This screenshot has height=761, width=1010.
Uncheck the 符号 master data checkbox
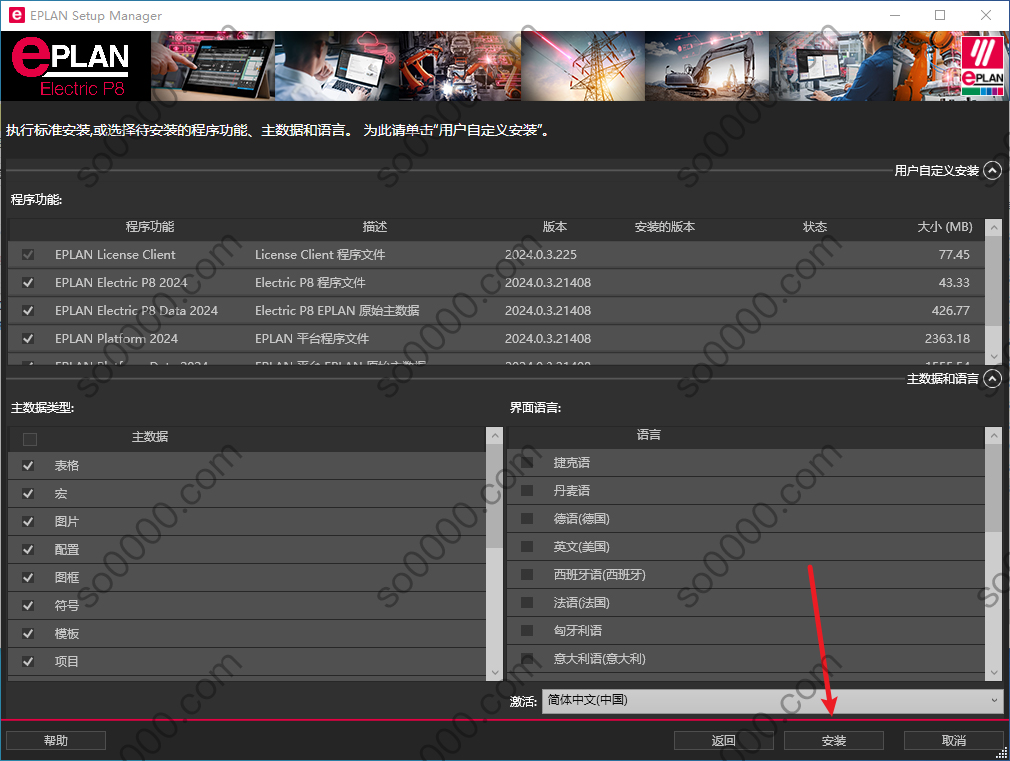coord(28,606)
